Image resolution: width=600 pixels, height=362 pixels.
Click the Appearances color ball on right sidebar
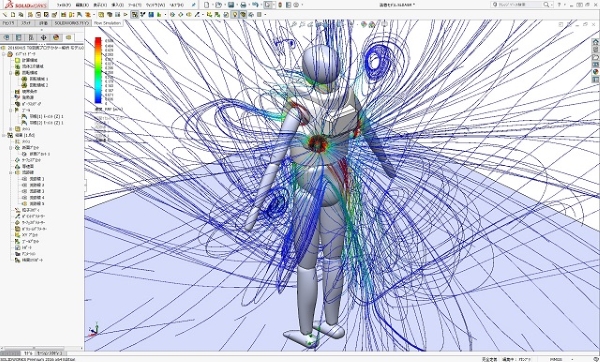point(595,72)
